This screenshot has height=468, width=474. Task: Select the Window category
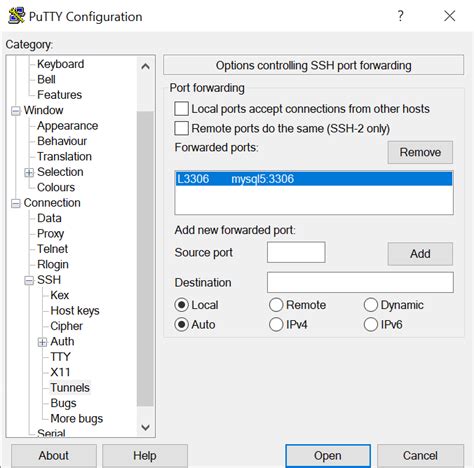pyautogui.click(x=43, y=110)
